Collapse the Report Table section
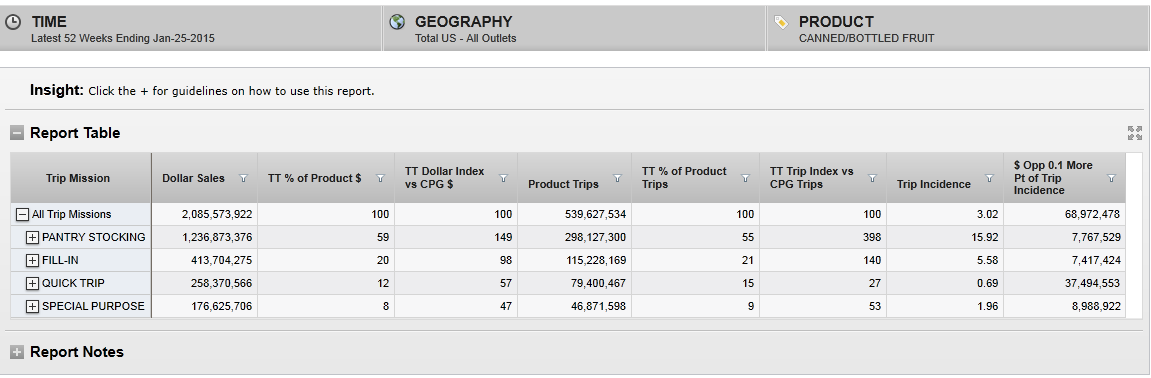Screen dimensions: 1151x378 point(17,134)
